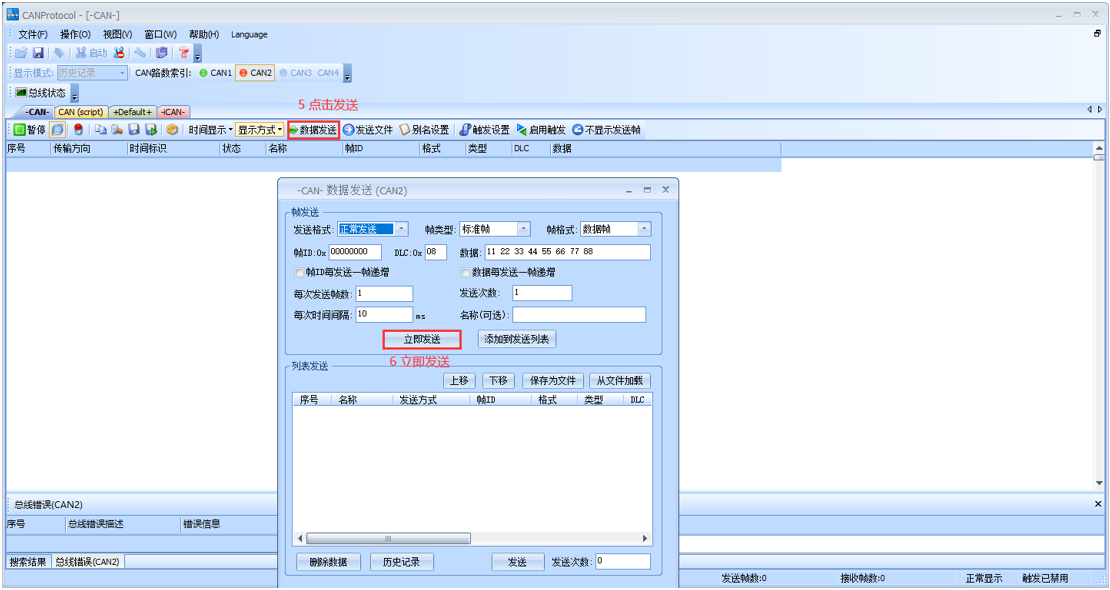The height and width of the screenshot is (590, 1110).
Task: Click the 暂停 (pause) toolbar button
Action: (29, 130)
